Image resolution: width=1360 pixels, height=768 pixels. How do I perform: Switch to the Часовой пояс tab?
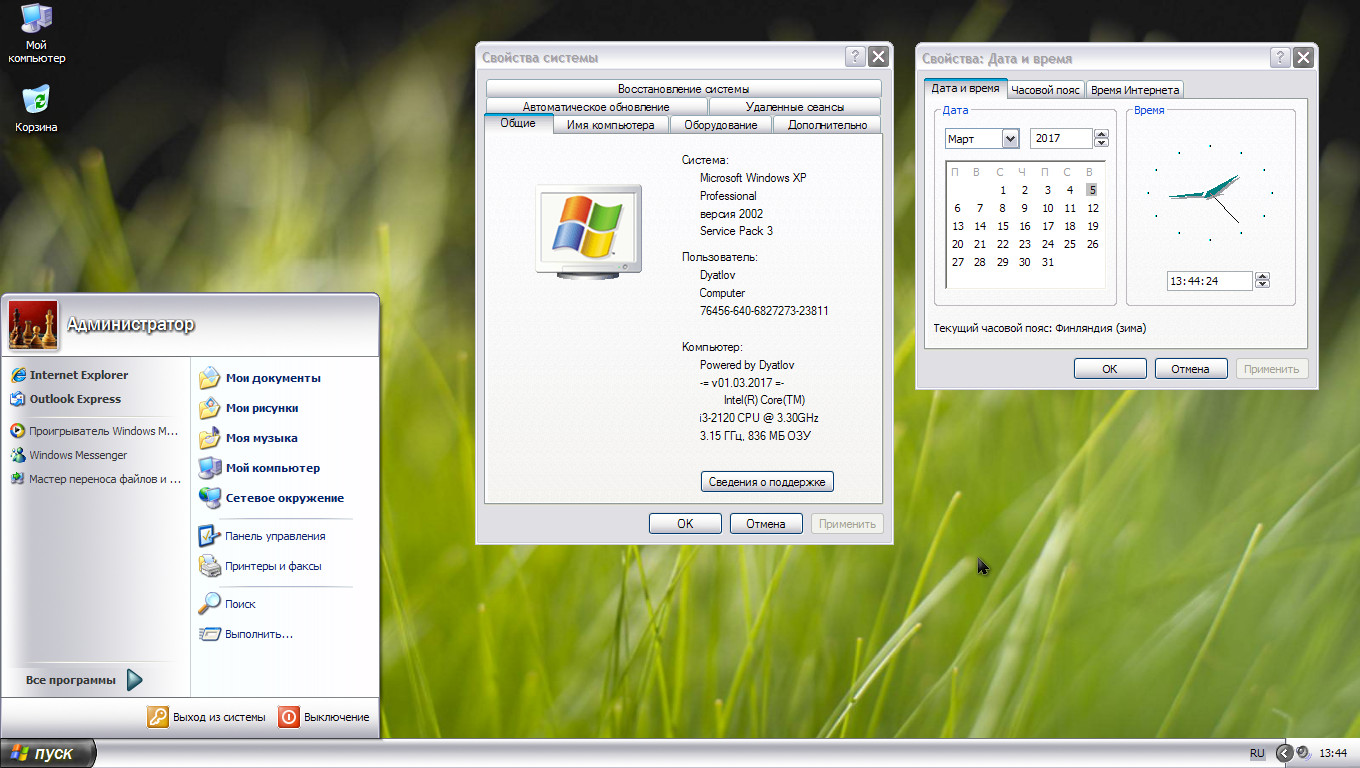(1045, 90)
